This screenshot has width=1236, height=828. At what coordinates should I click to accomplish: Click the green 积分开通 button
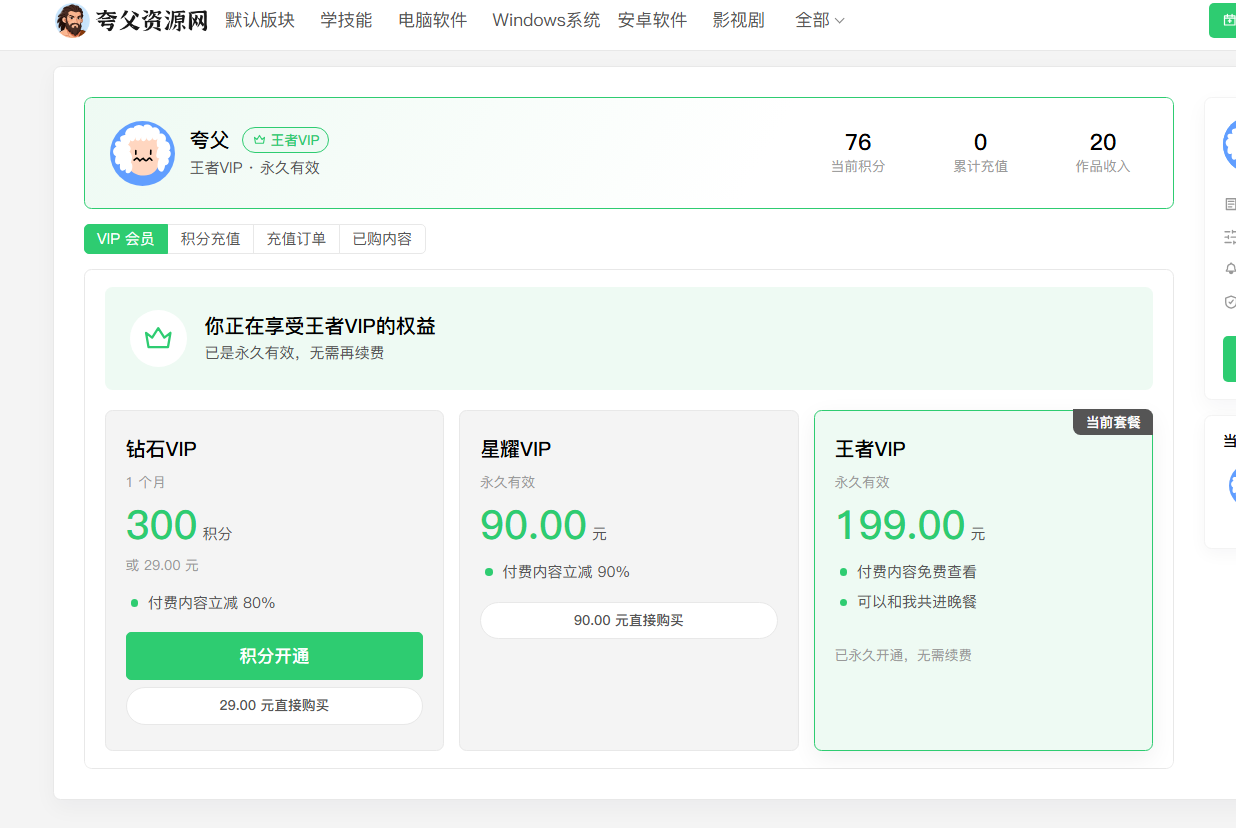pos(274,656)
